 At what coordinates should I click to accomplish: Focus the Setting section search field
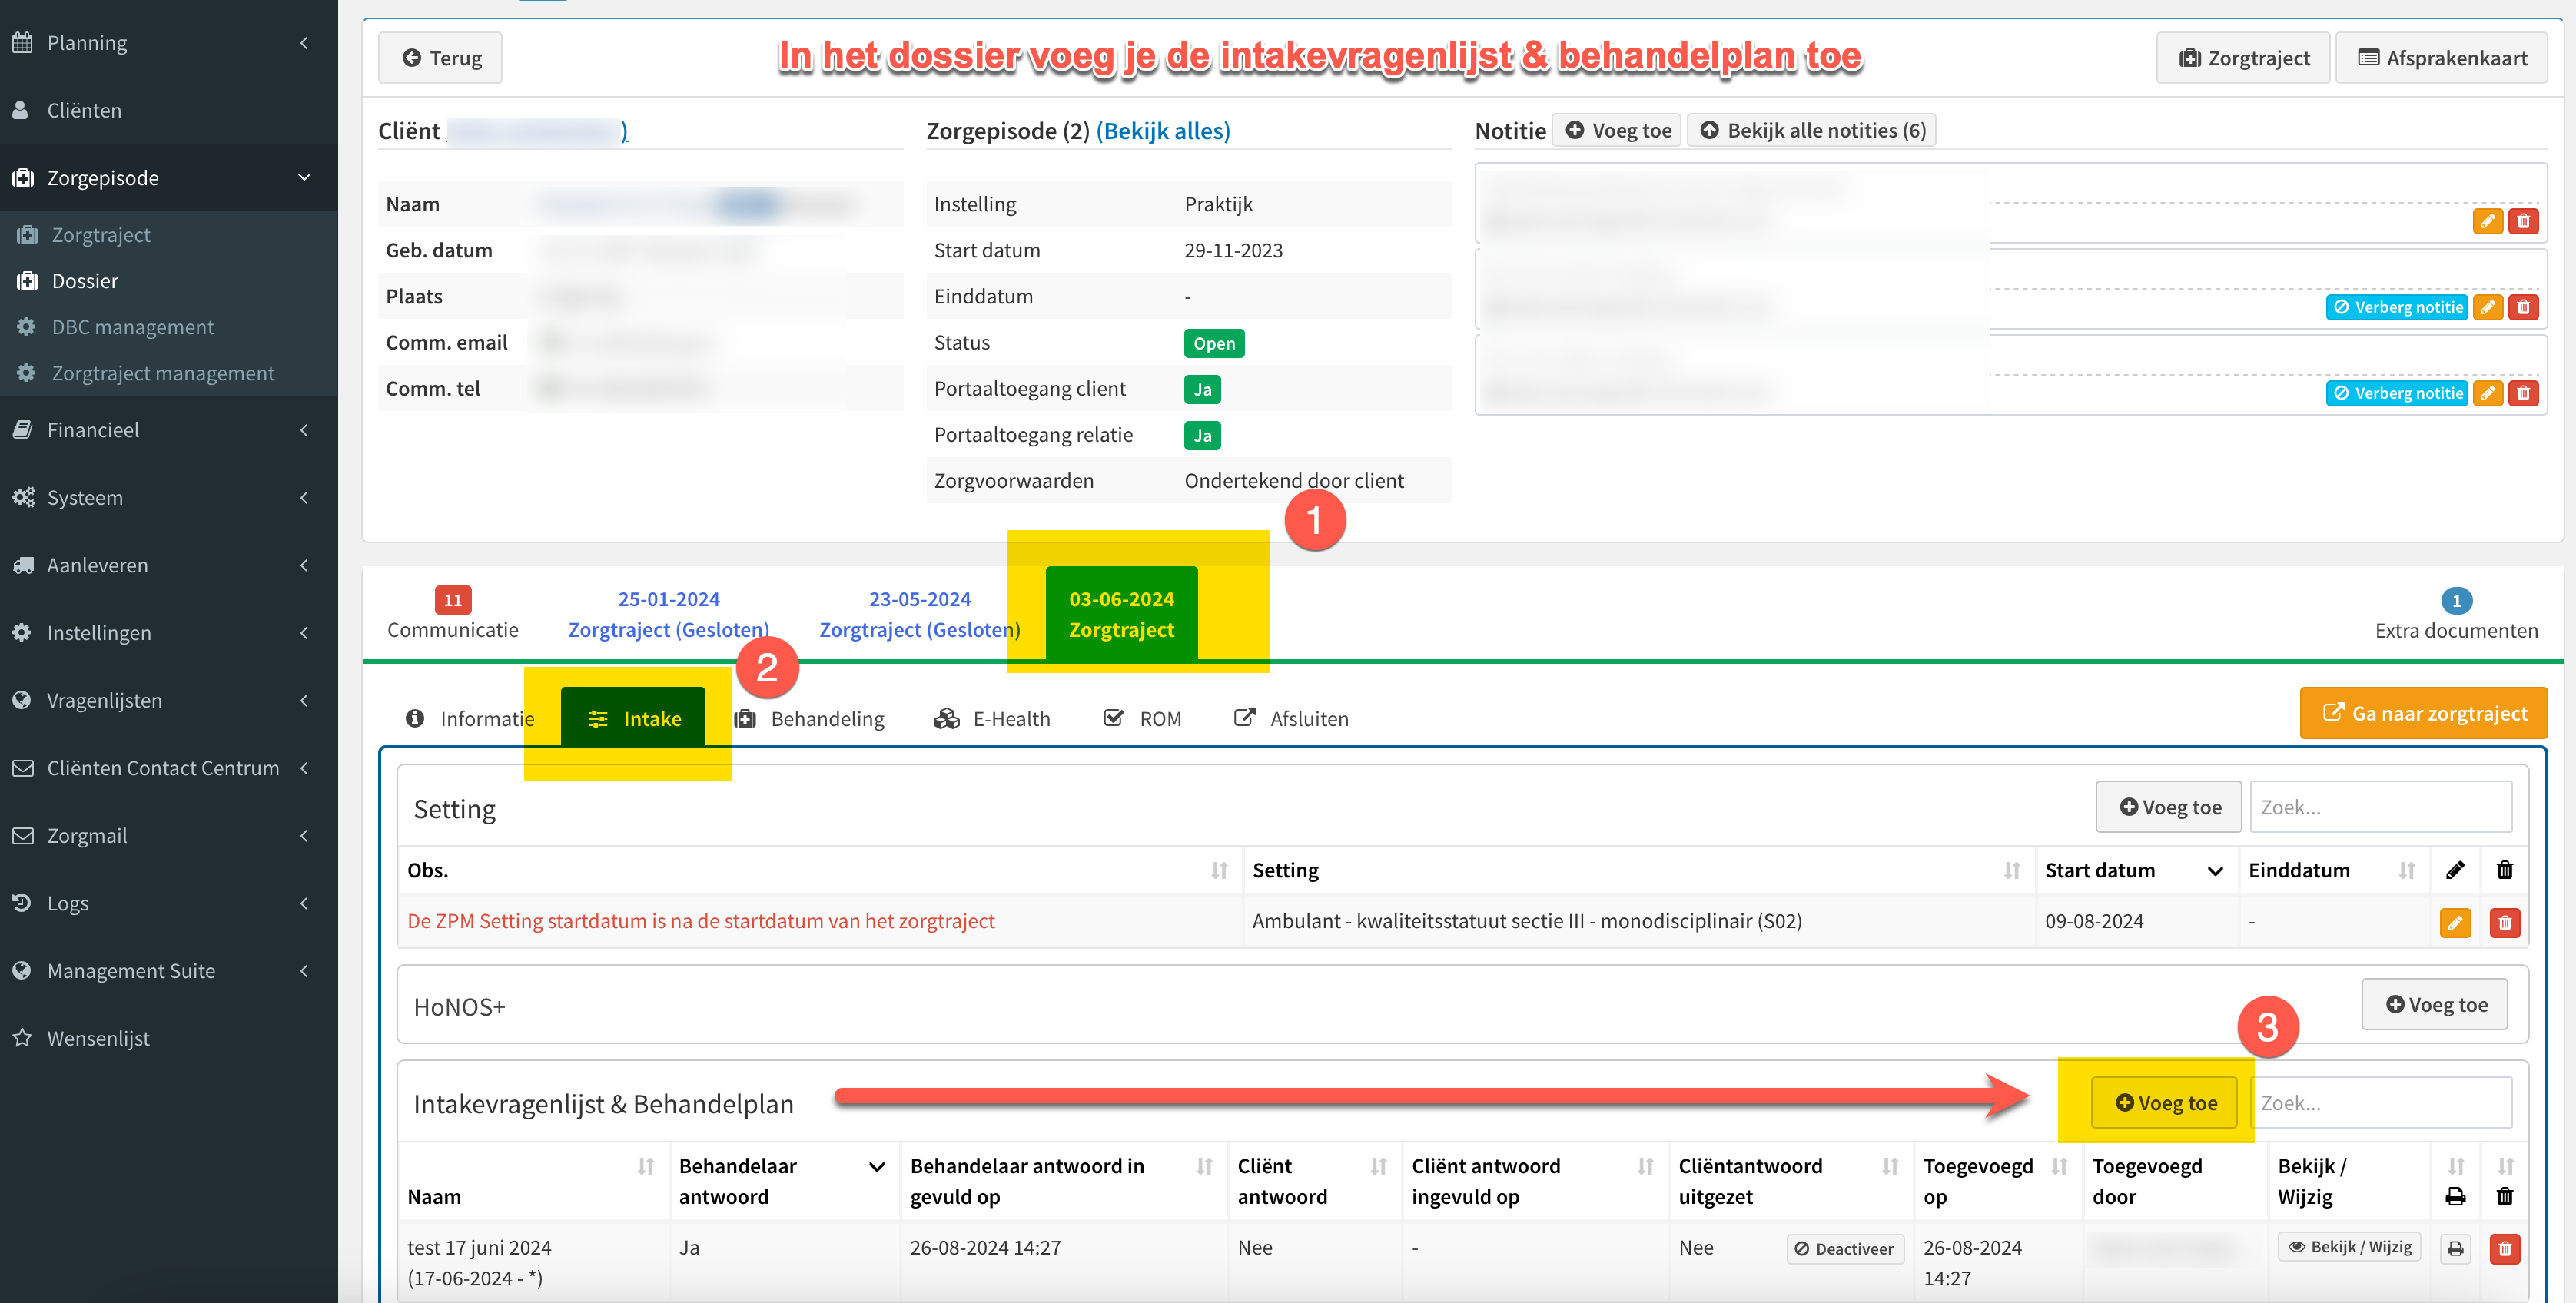pos(2380,807)
